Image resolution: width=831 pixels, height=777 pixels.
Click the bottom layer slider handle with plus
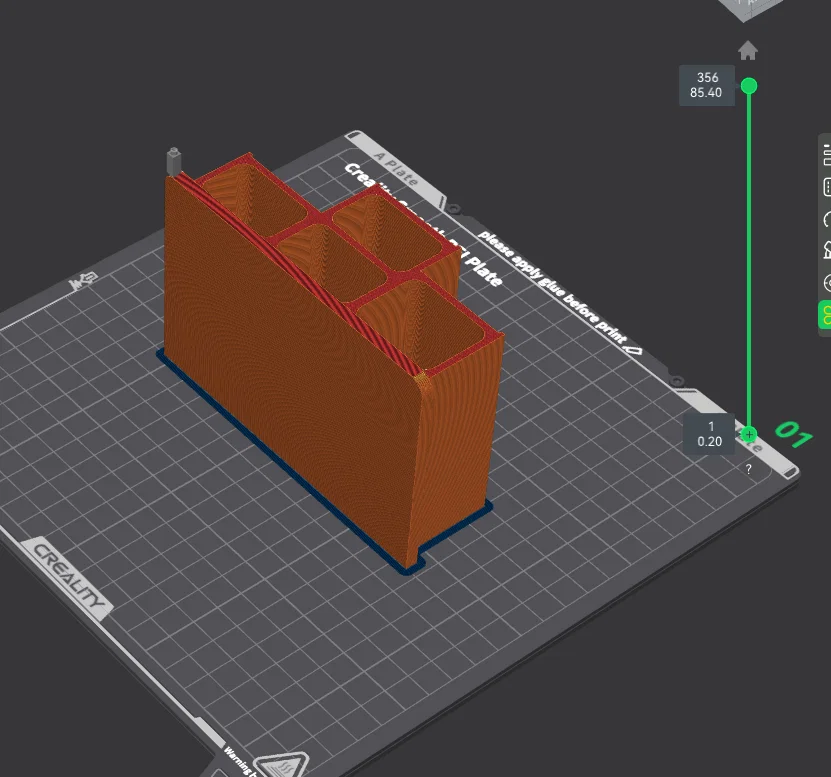point(749,435)
